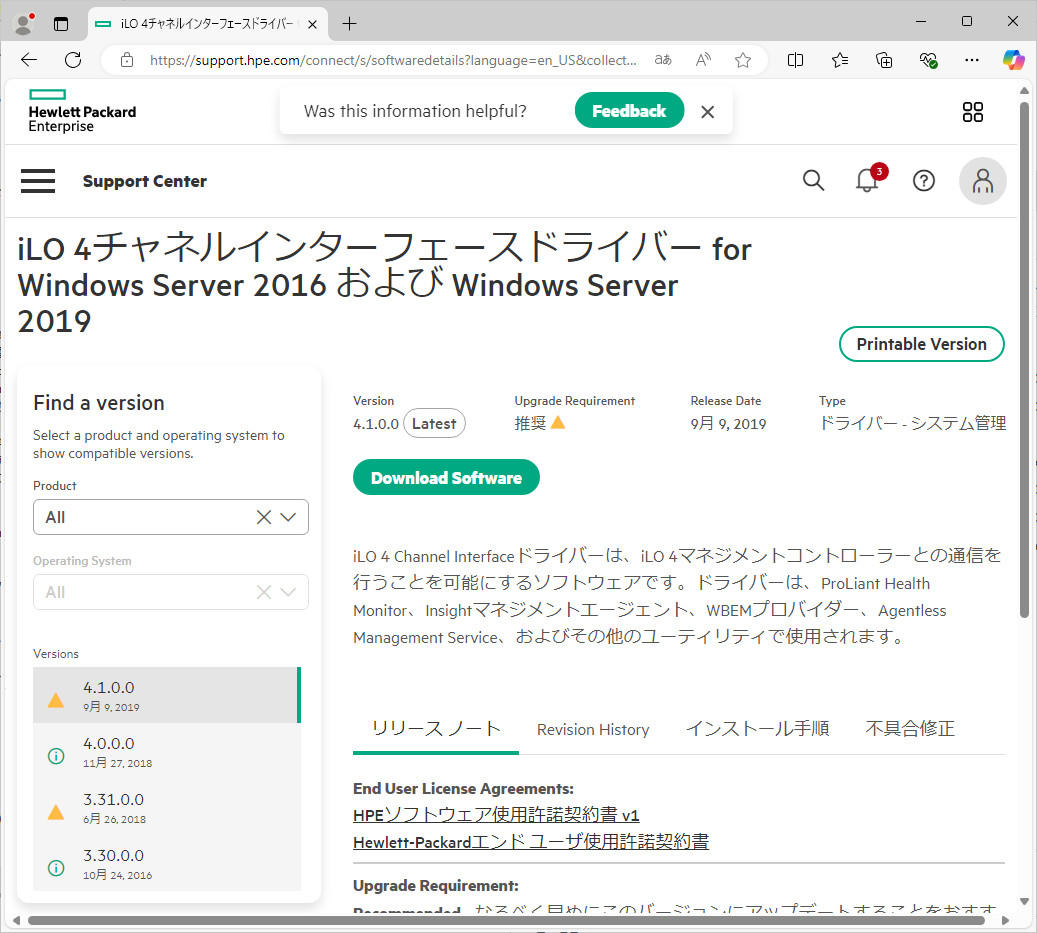Add this page to favorites
This screenshot has width=1037, height=933.
(743, 60)
